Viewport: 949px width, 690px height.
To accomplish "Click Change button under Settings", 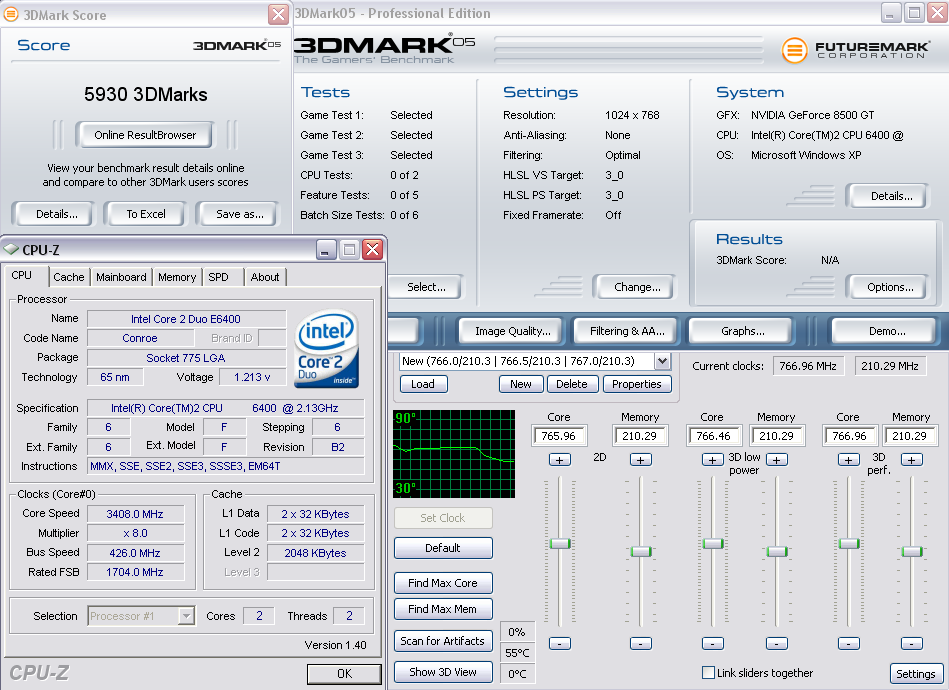I will 637,287.
